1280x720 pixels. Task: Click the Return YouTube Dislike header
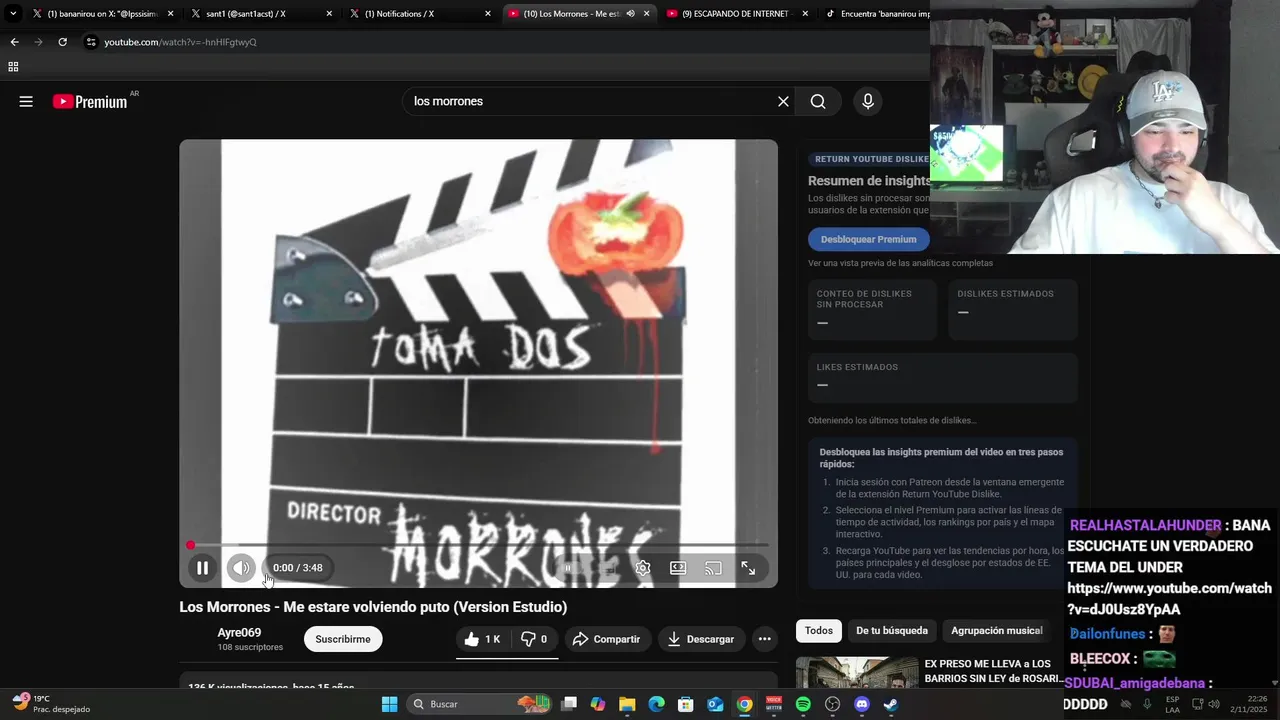point(868,159)
